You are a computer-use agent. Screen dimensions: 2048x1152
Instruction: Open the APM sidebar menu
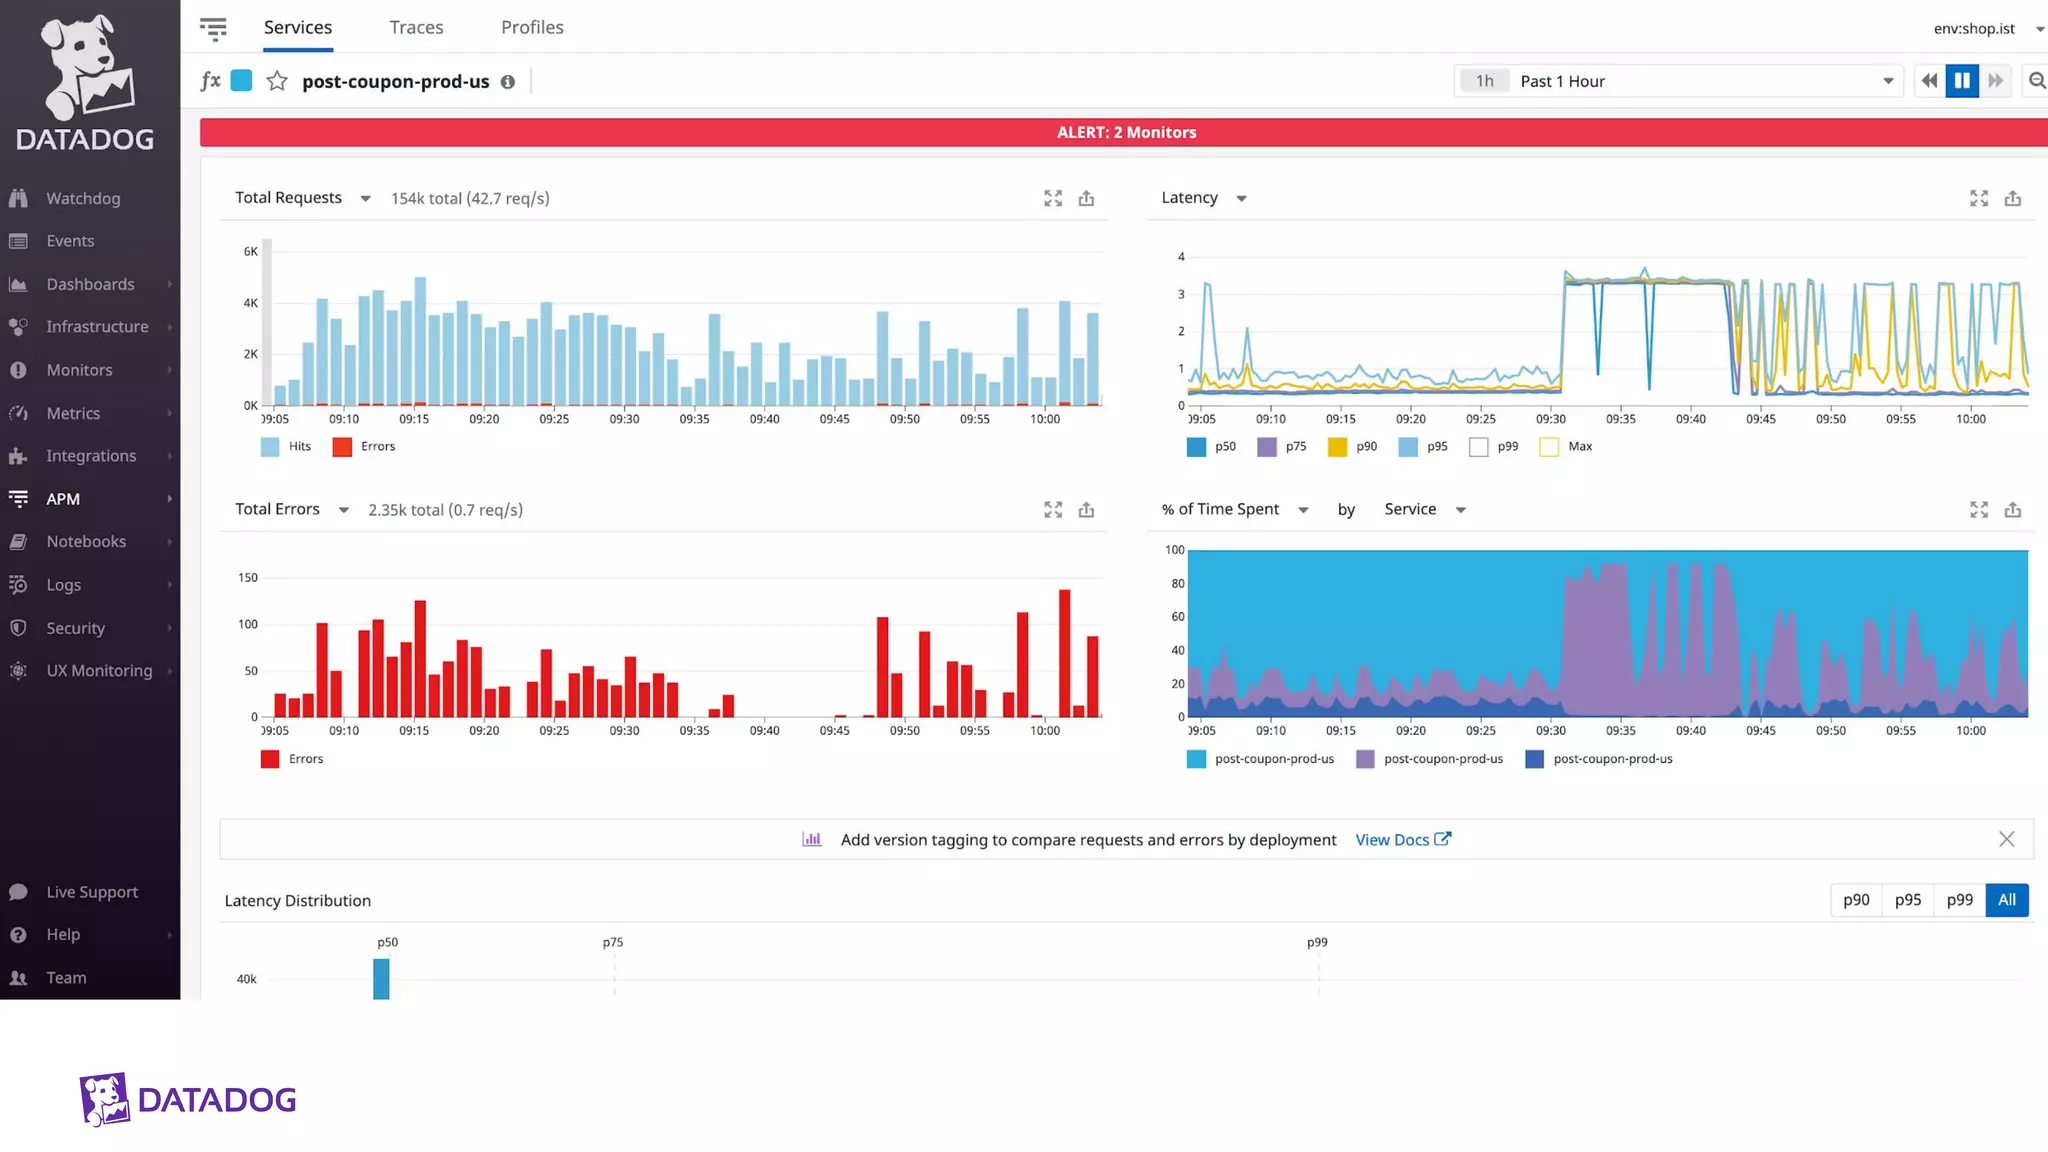point(63,498)
